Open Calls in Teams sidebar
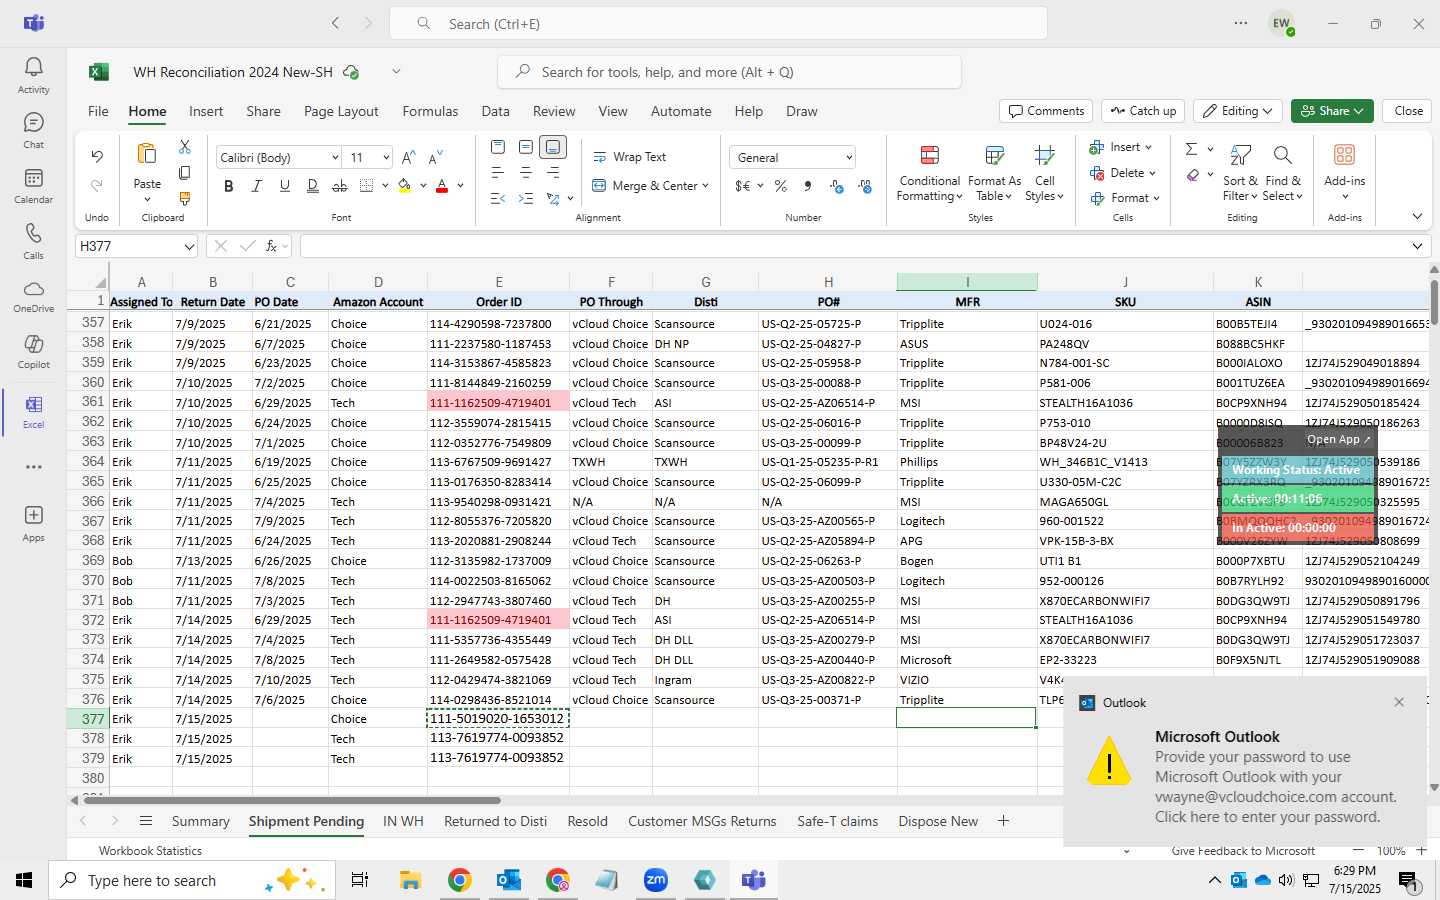Image resolution: width=1440 pixels, height=900 pixels. tap(33, 240)
